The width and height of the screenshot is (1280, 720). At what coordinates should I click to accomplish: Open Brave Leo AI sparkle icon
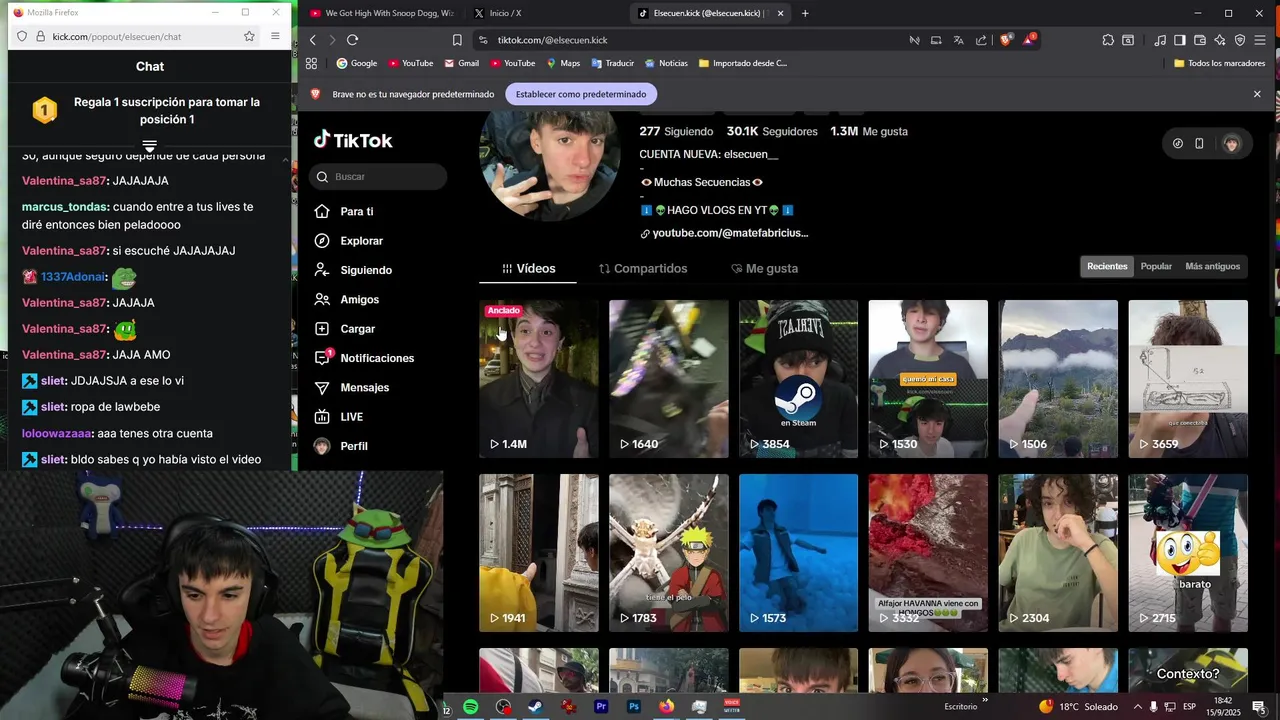(x=1220, y=40)
